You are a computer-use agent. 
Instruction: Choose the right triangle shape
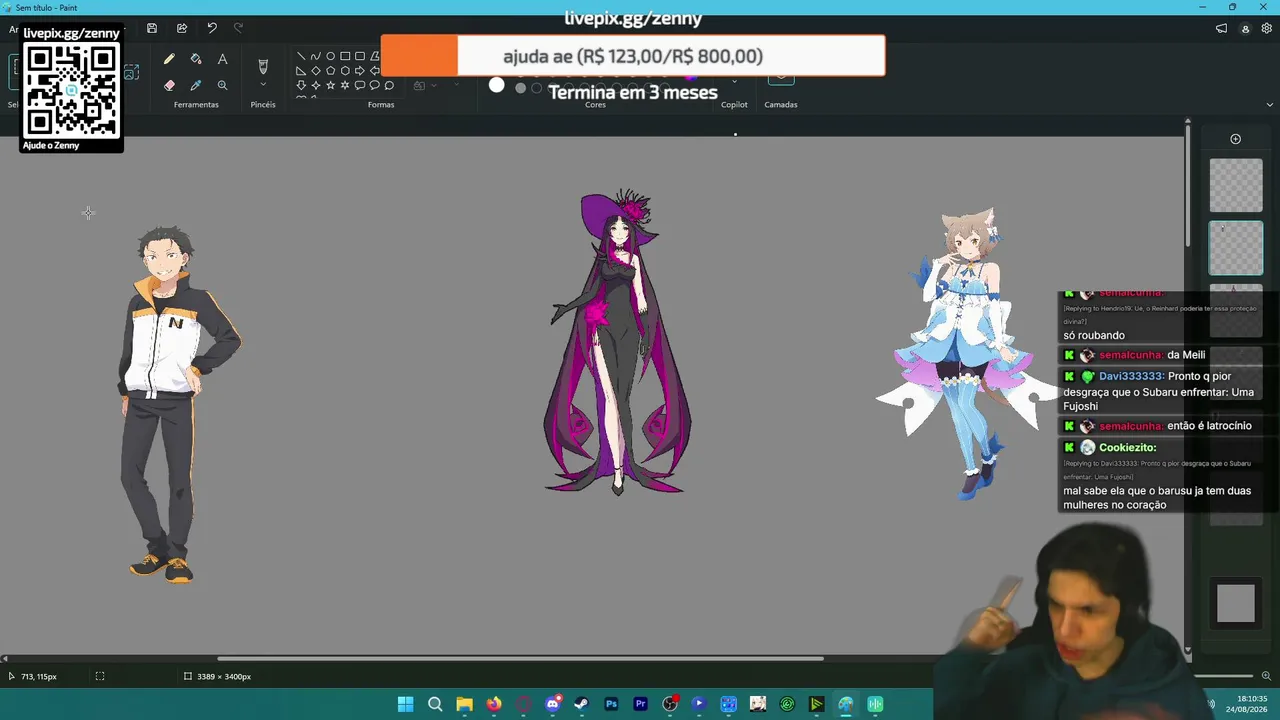[301, 71]
